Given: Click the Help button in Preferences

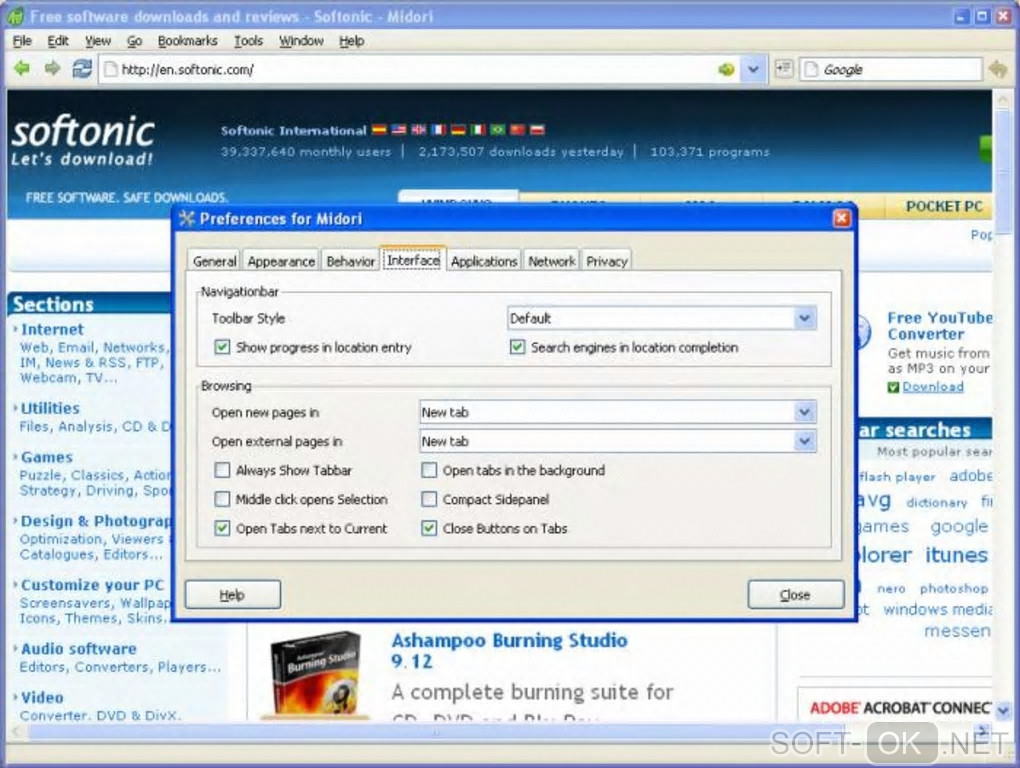Looking at the screenshot, I should pyautogui.click(x=233, y=594).
